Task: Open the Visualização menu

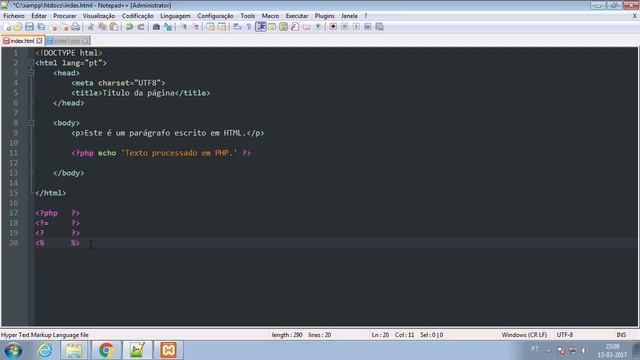Action: point(99,16)
